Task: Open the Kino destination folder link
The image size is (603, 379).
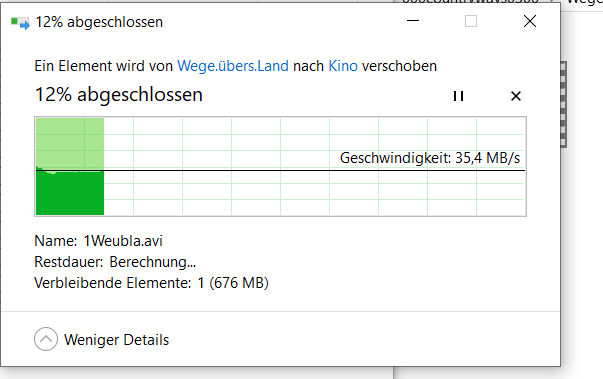Action: pos(343,66)
